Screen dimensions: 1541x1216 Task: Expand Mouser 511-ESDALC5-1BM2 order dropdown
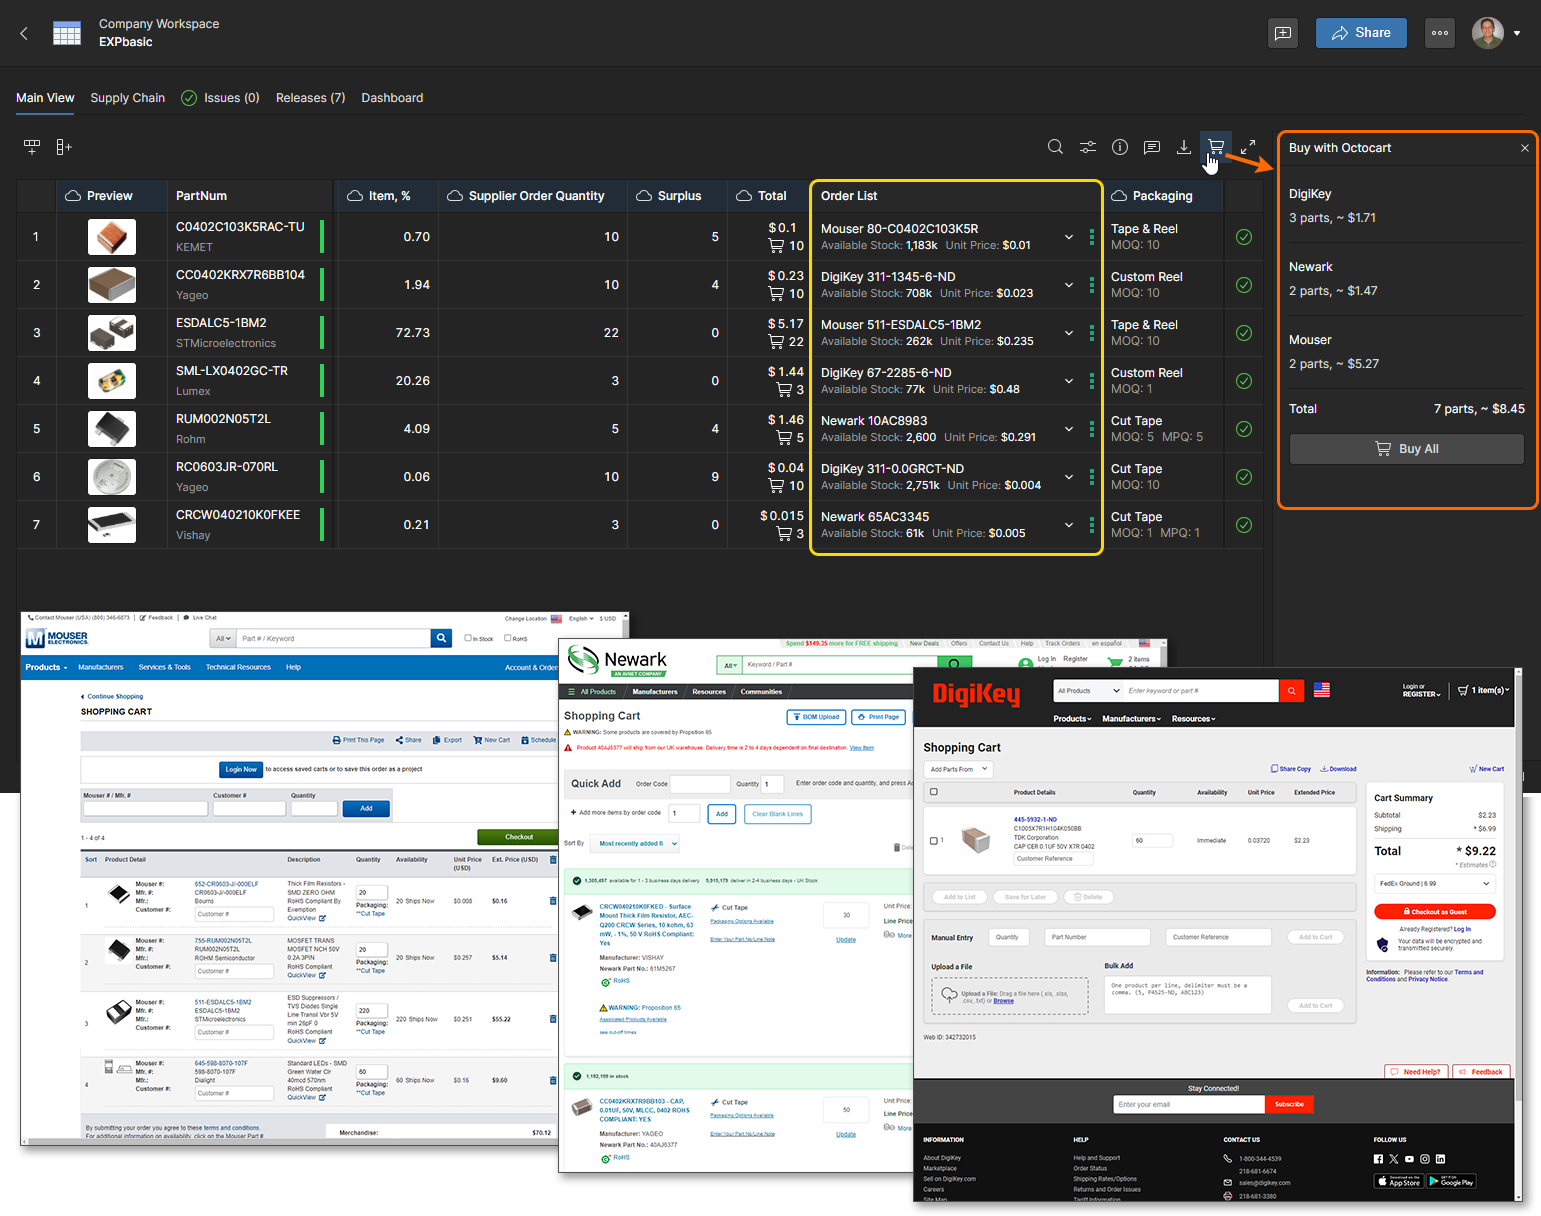(x=1069, y=333)
